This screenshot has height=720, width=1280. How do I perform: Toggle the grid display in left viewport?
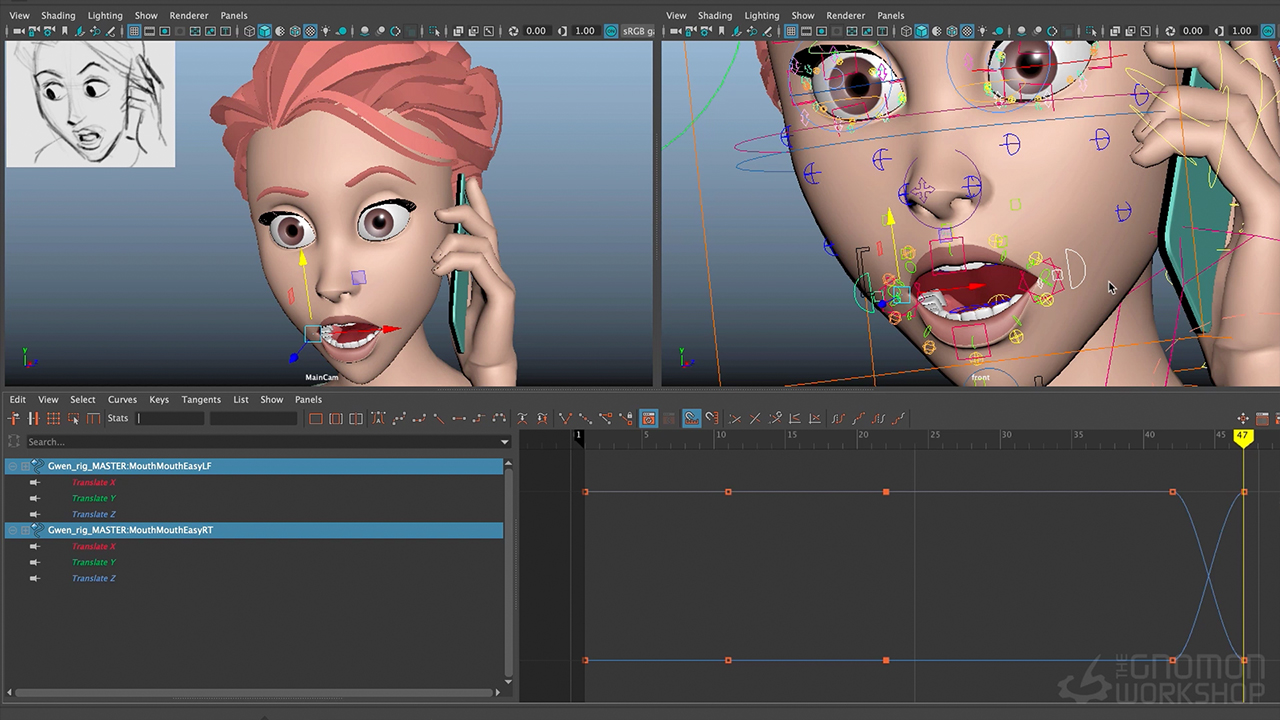pyautogui.click(x=134, y=31)
